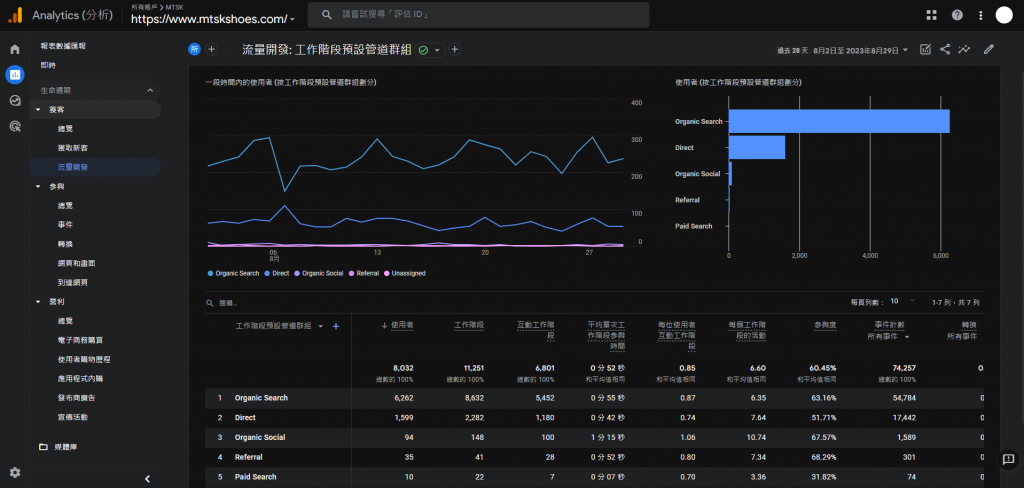Screen dimensions: 1024x488
Task: Change rows per page from 10
Action: [x=903, y=301]
